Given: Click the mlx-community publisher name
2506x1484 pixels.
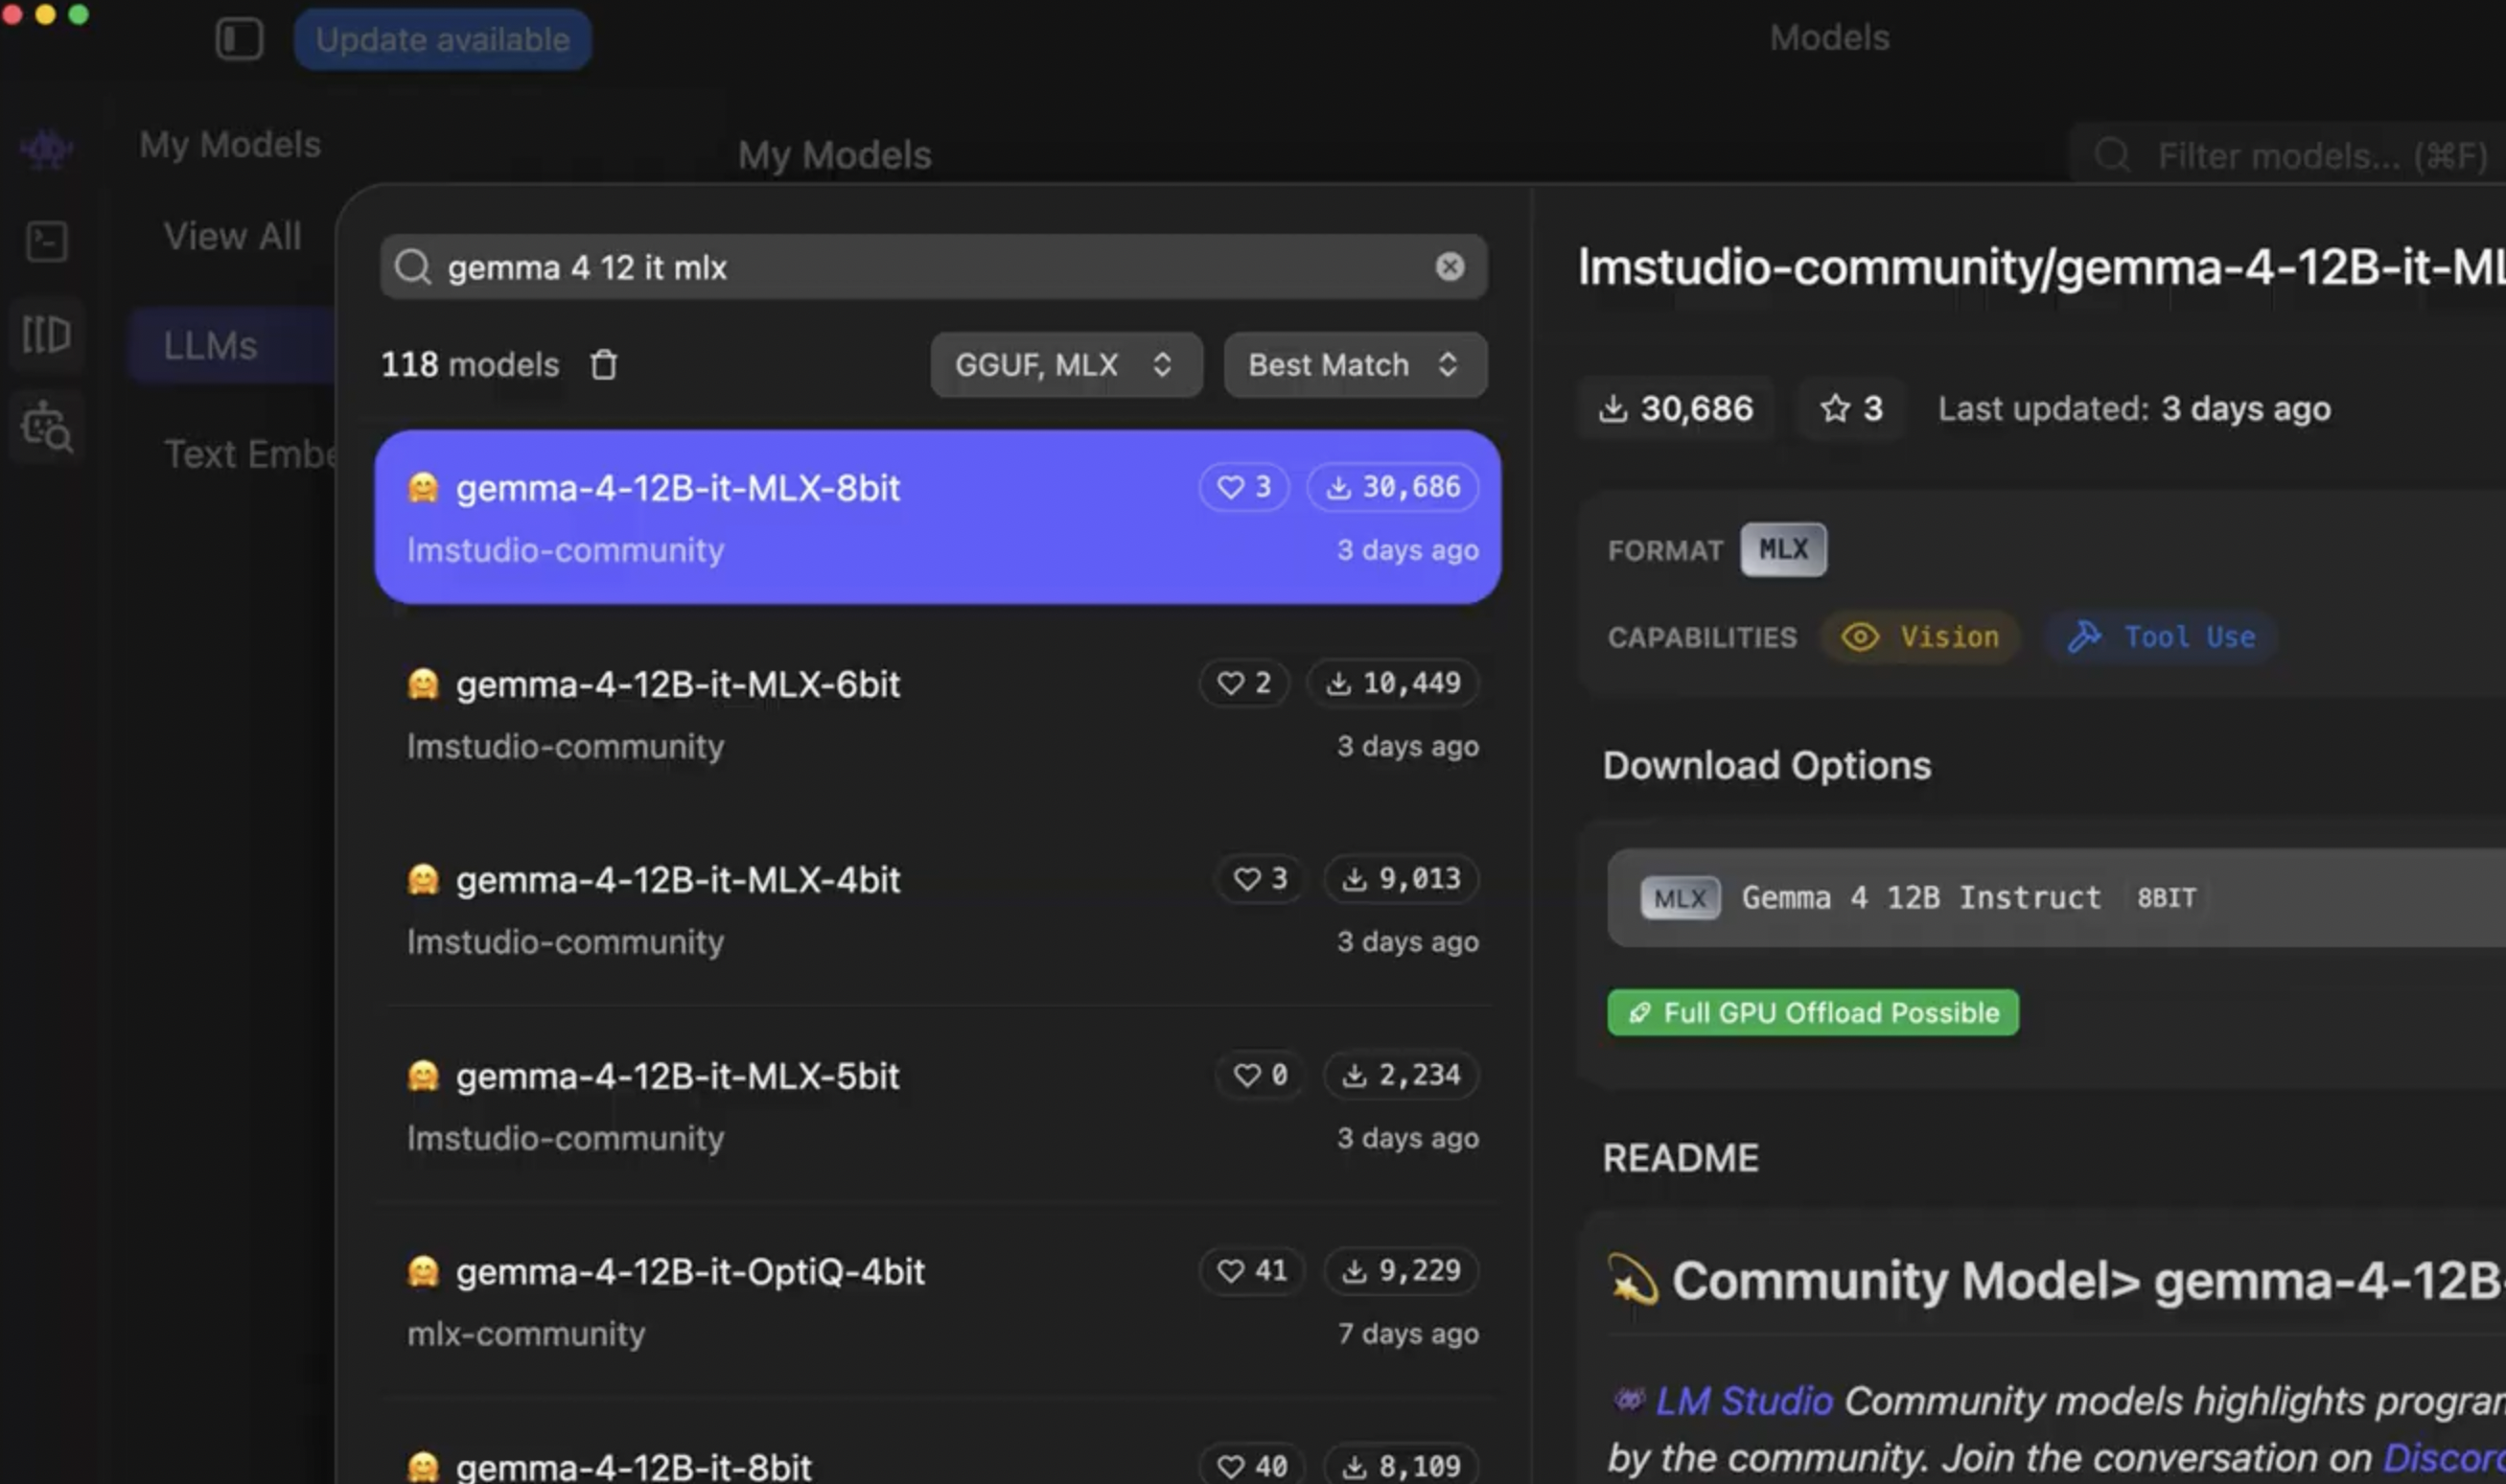Looking at the screenshot, I should [x=526, y=1334].
